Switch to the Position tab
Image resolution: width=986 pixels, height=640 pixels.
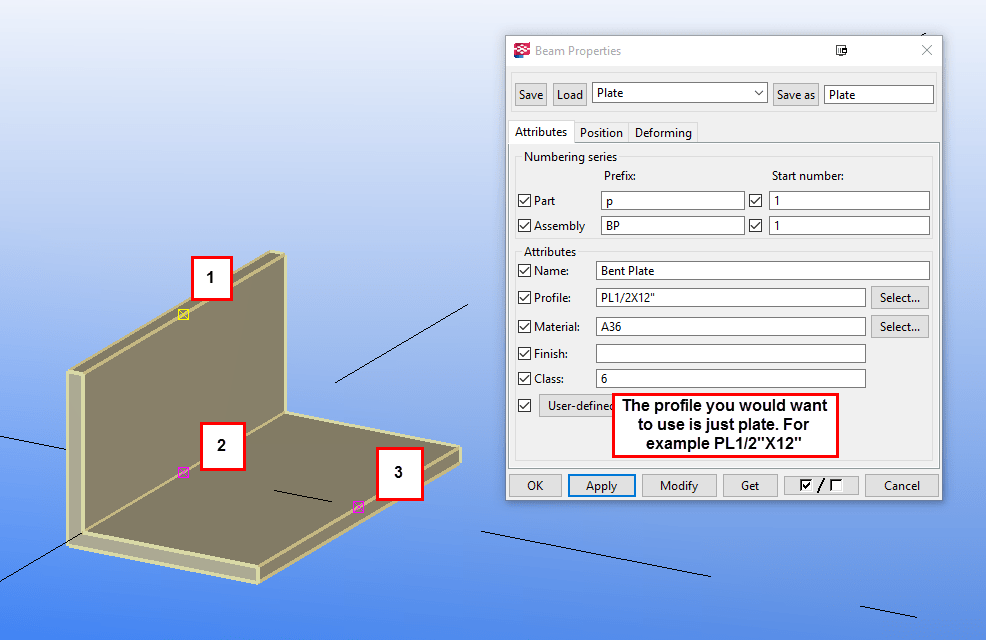600,131
